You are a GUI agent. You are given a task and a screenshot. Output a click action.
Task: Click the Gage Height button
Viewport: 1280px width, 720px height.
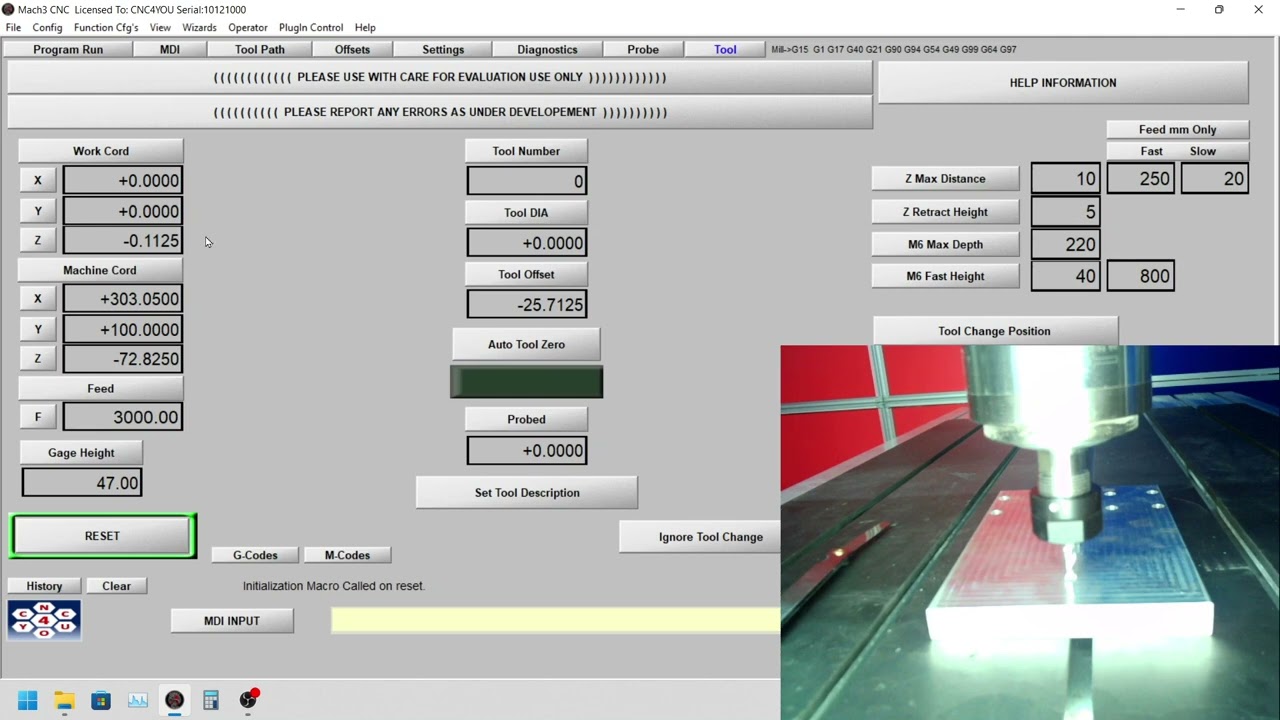(81, 453)
